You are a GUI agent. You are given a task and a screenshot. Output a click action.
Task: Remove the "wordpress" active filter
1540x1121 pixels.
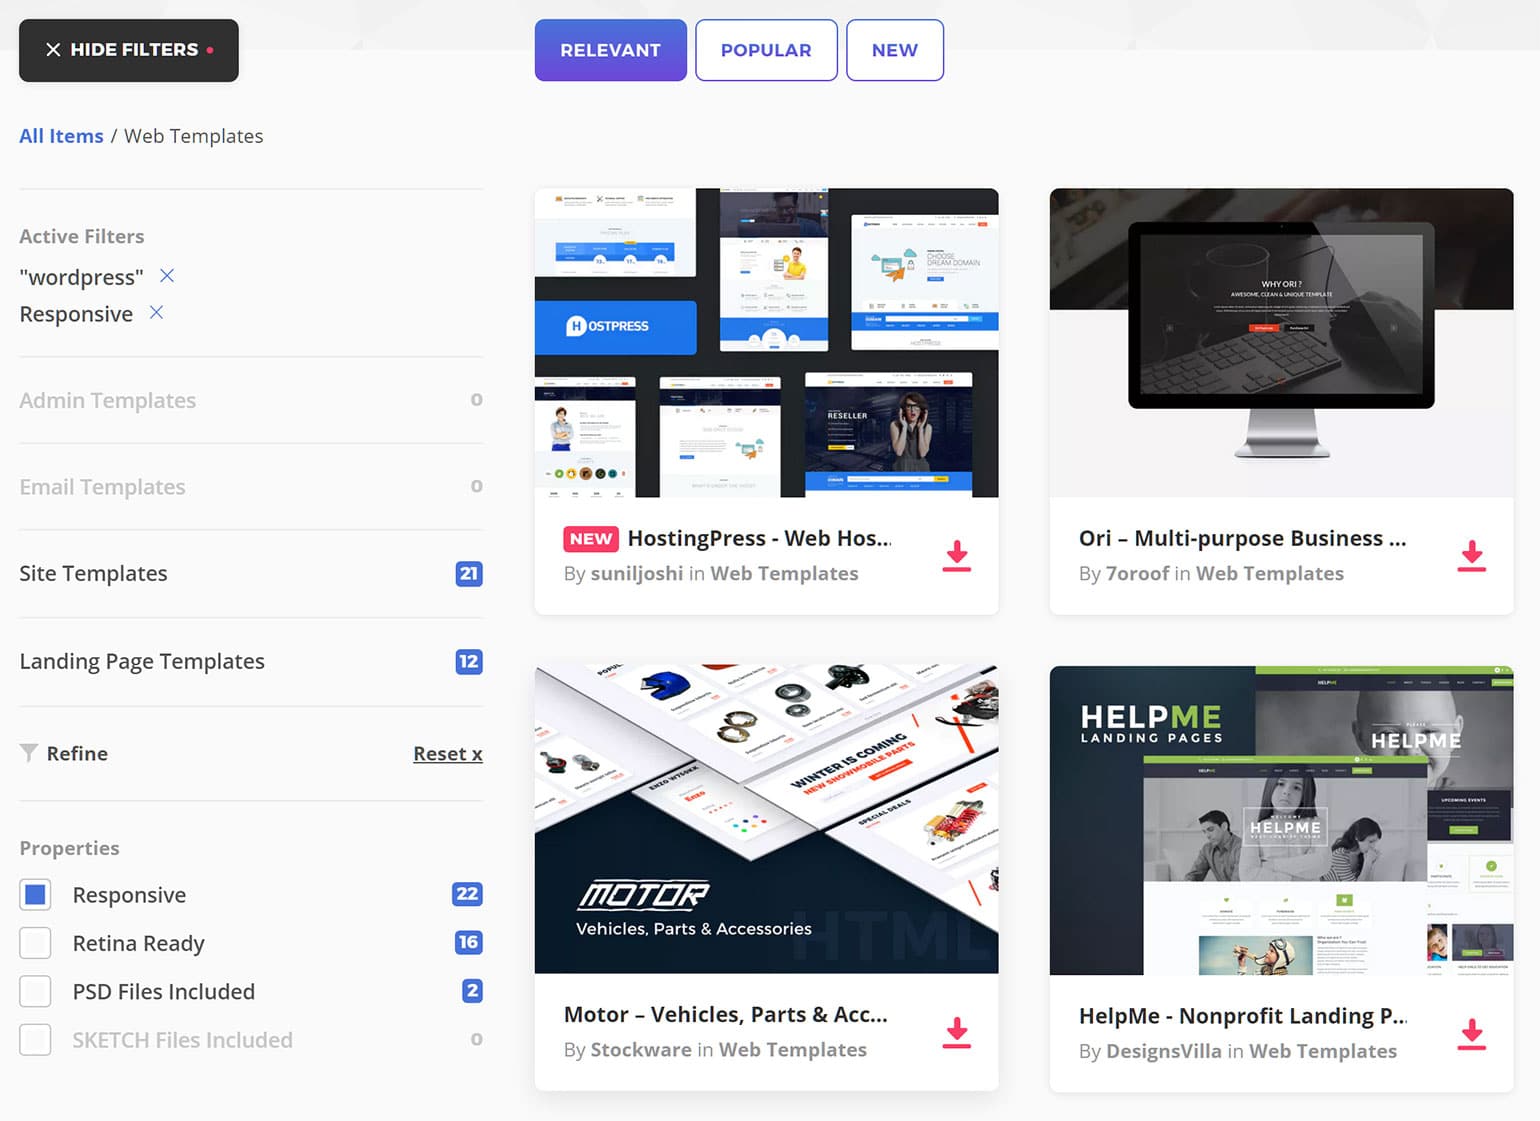pos(167,276)
